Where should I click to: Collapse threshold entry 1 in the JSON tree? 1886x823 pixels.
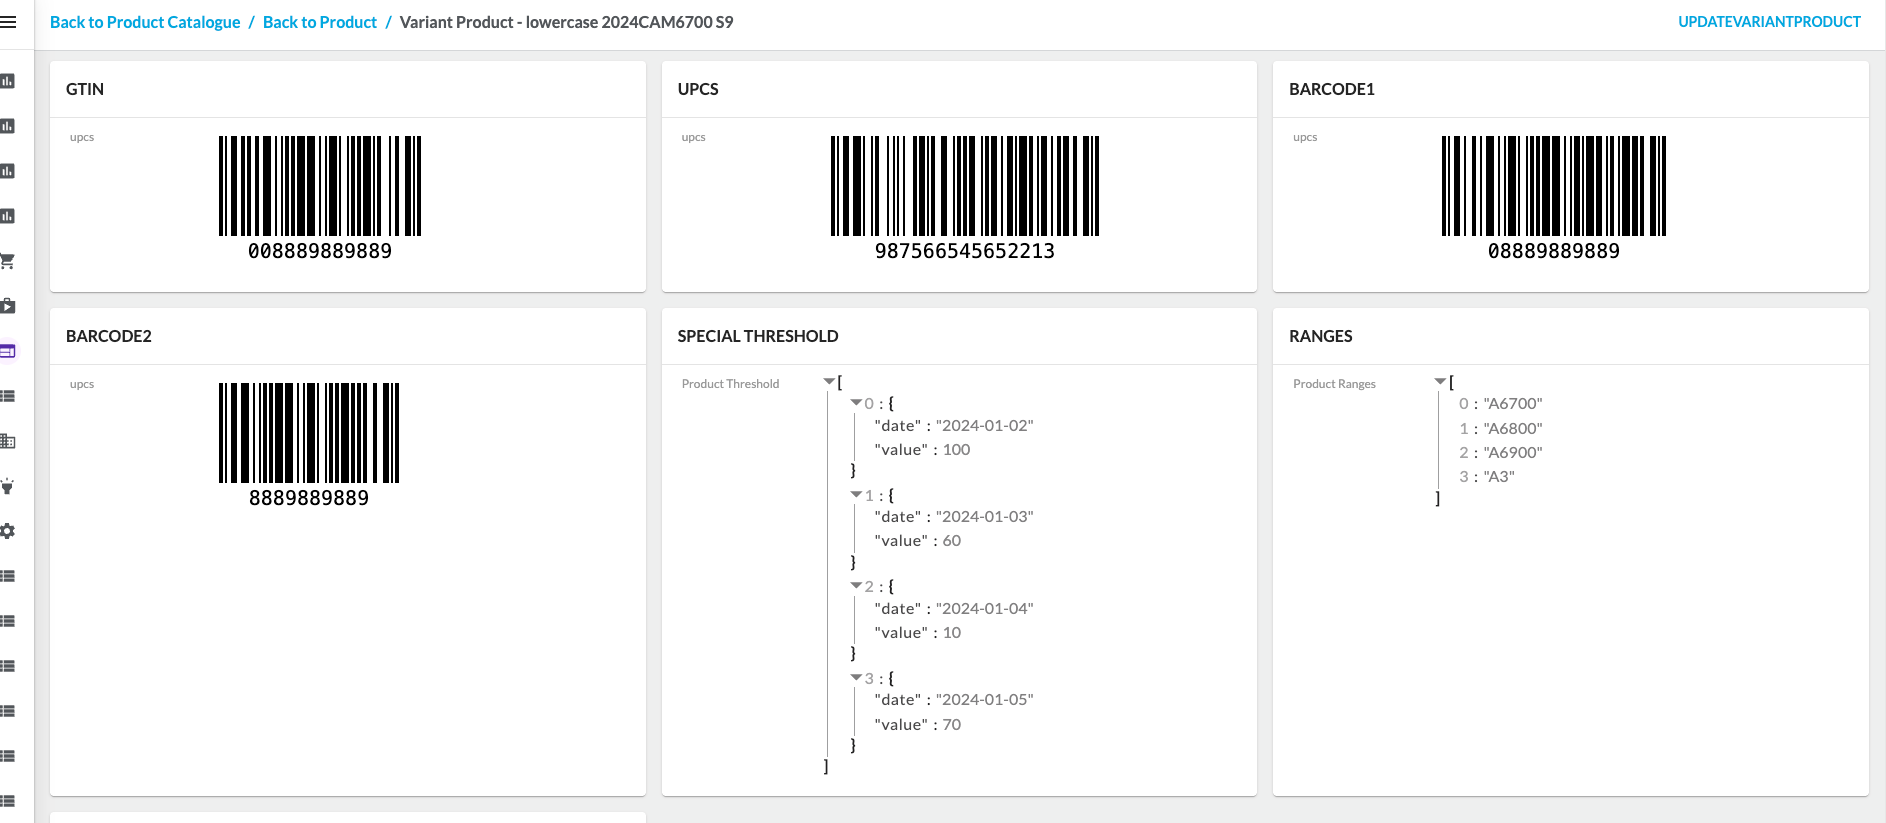[856, 495]
